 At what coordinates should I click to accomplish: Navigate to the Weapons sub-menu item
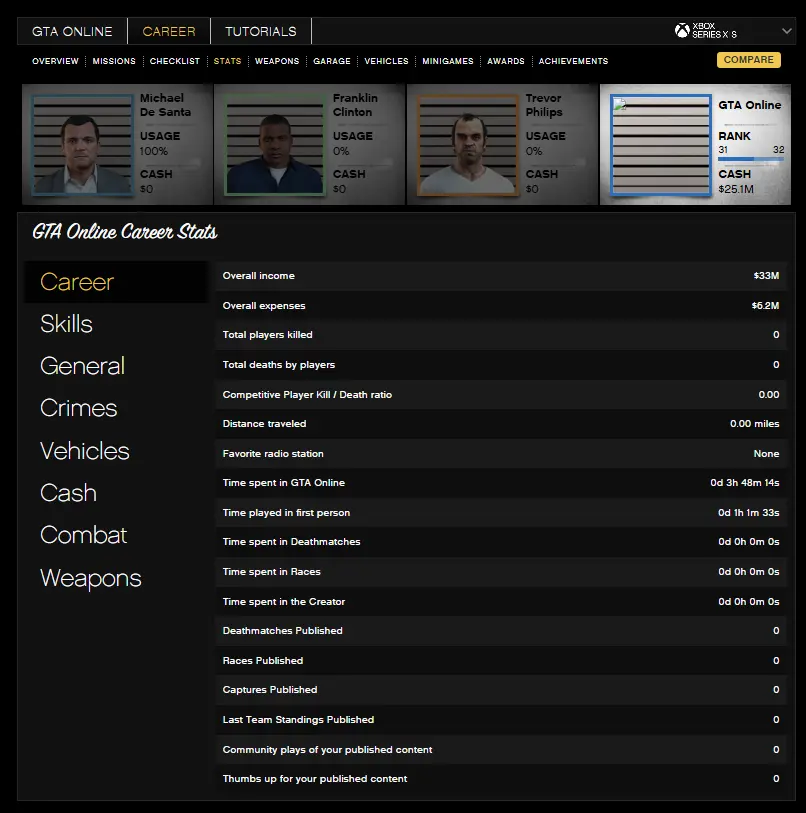[x=277, y=61]
